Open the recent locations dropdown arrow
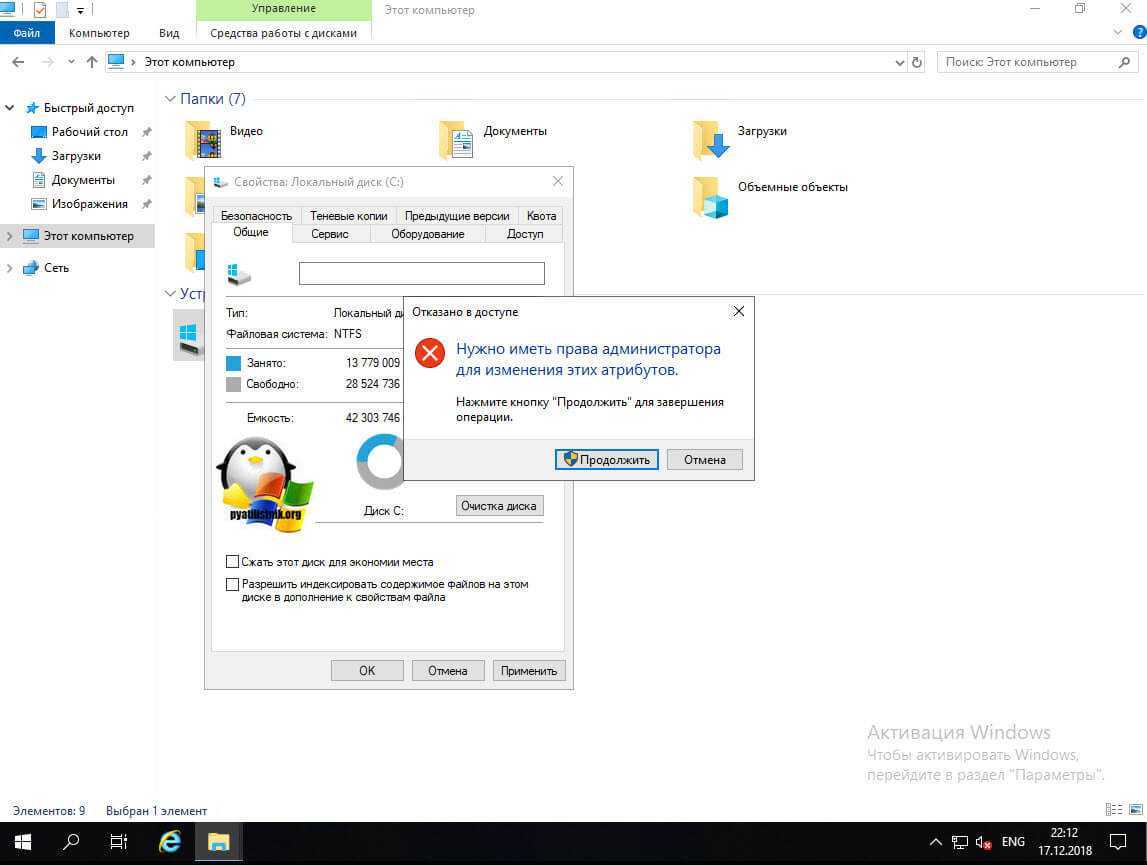This screenshot has height=865, width=1147. pyautogui.click(x=71, y=62)
